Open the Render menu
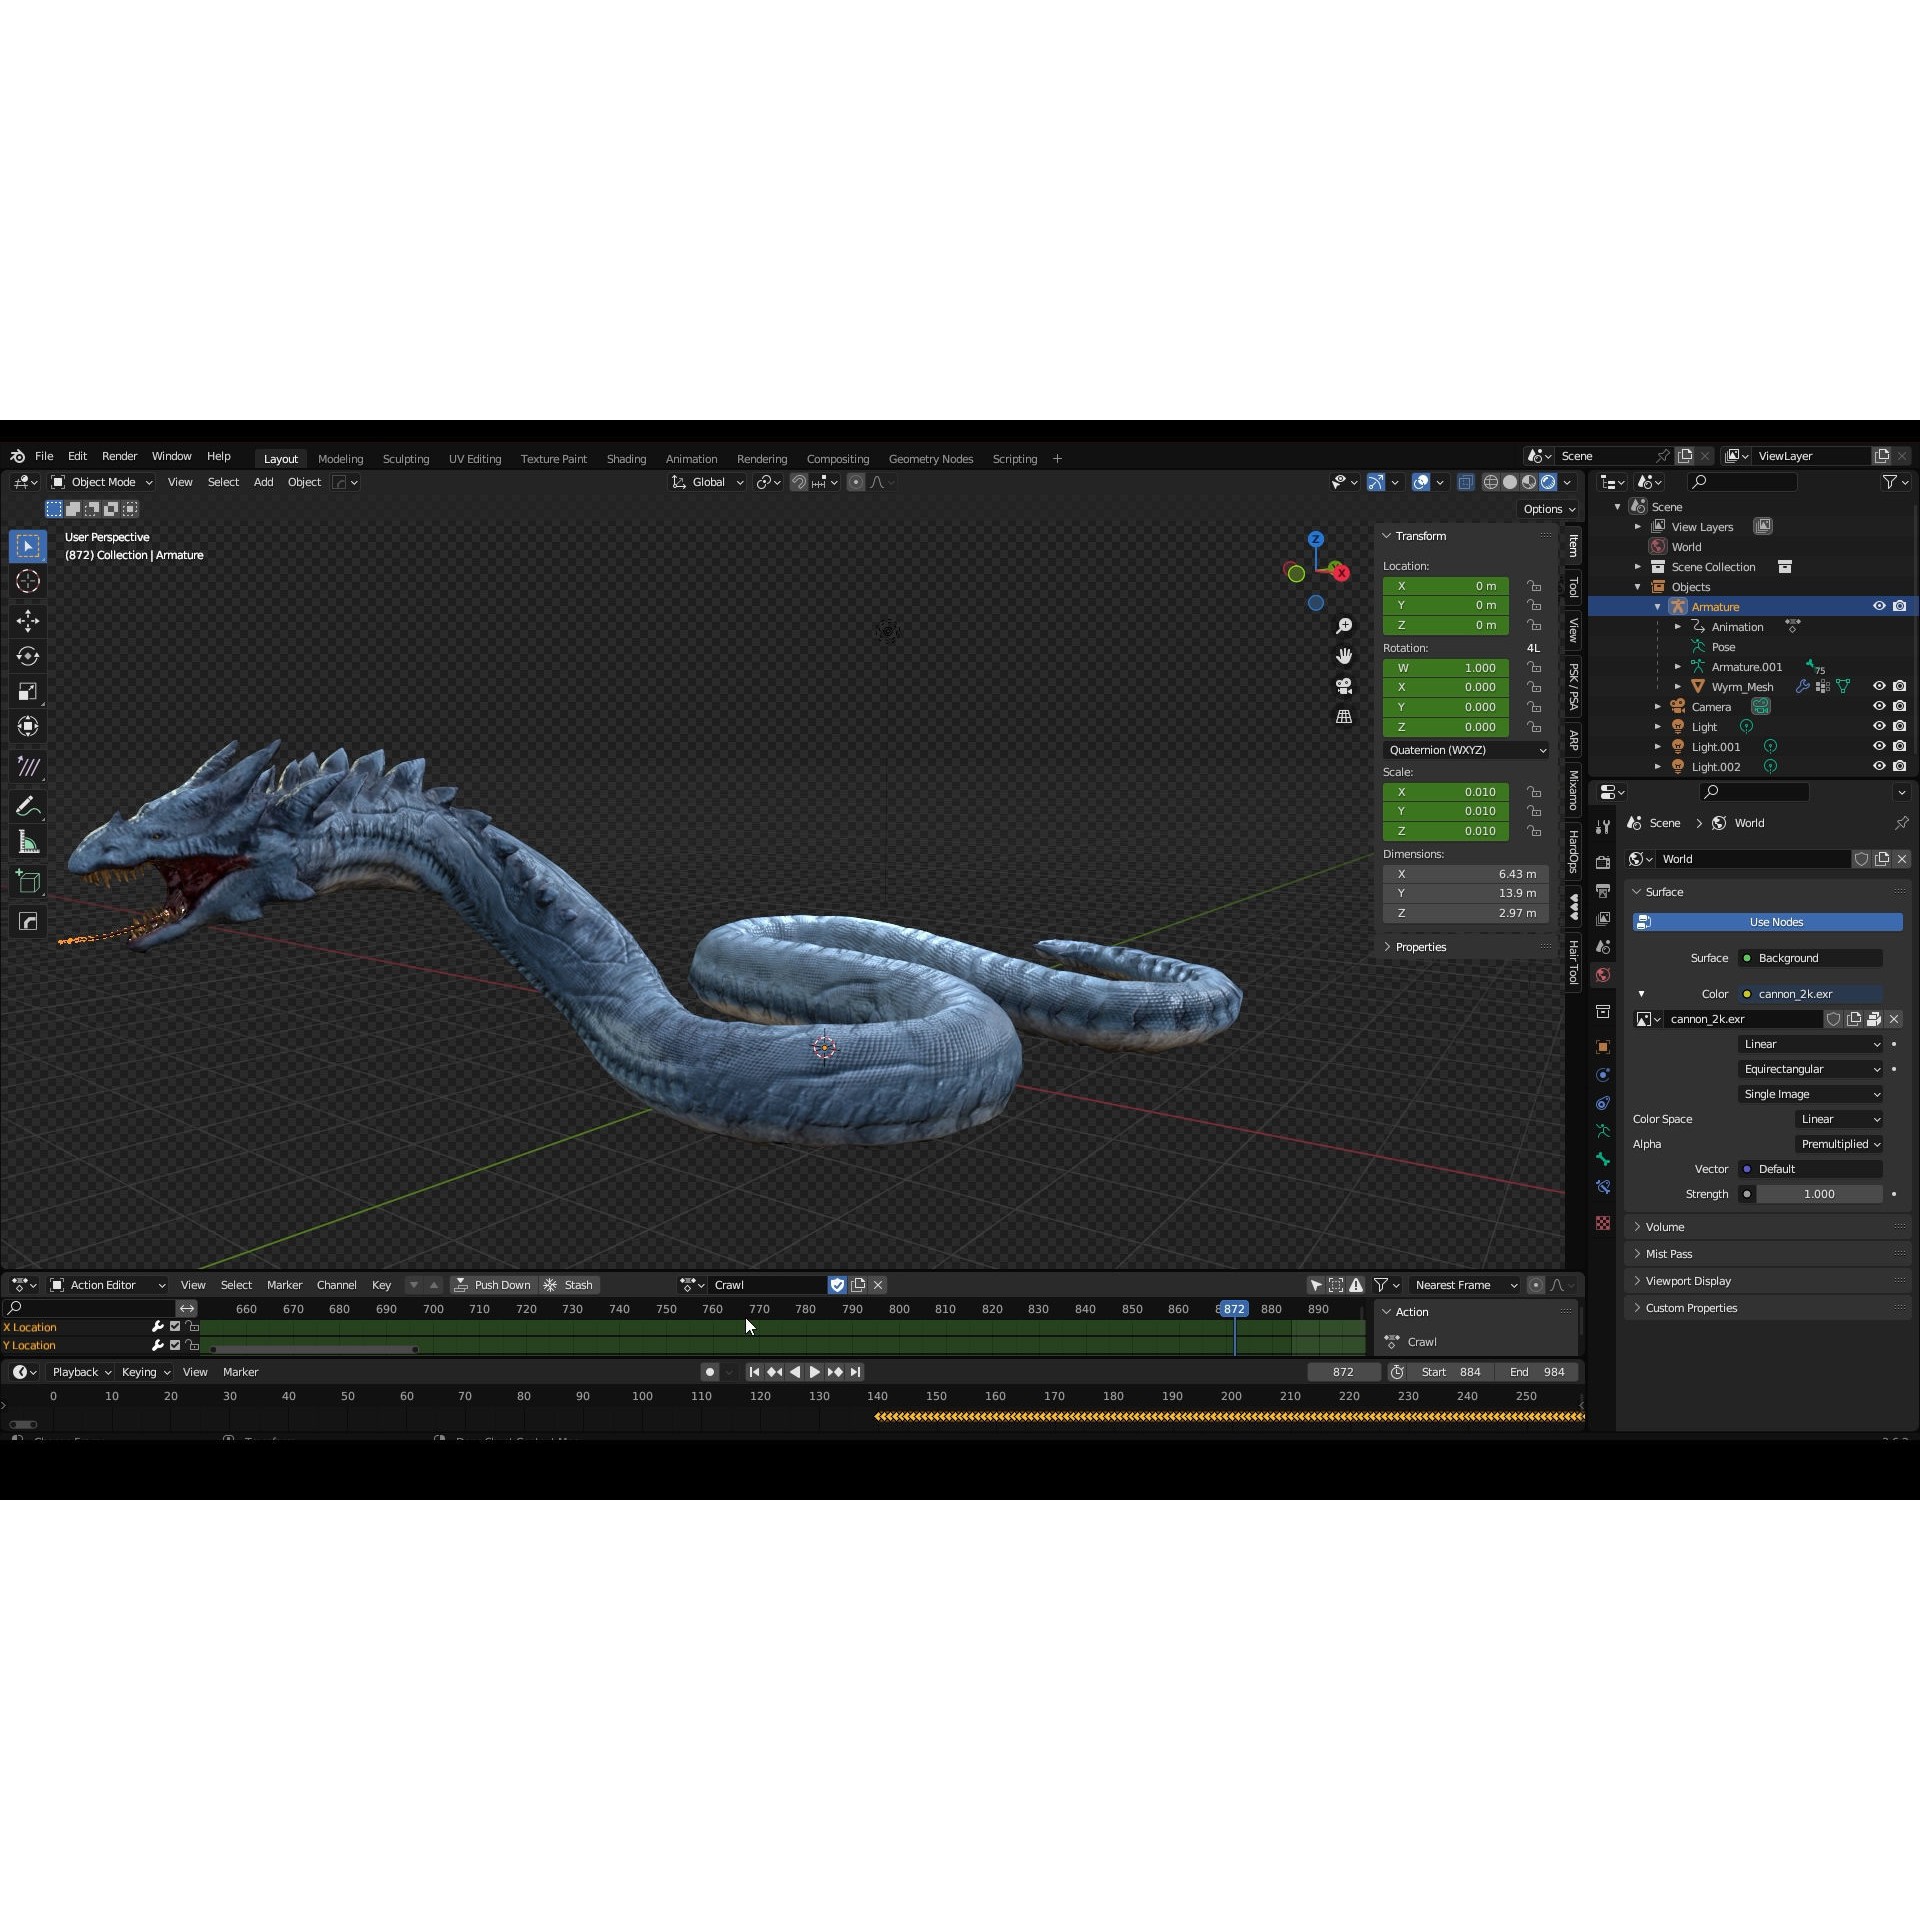The width and height of the screenshot is (1920, 1920). [x=119, y=456]
